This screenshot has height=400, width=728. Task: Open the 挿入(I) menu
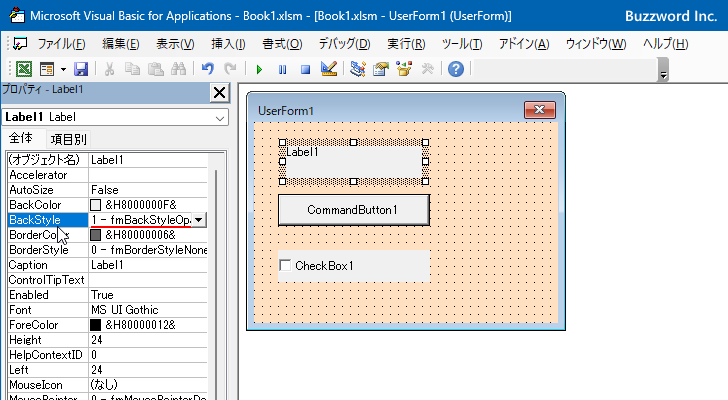click(x=228, y=44)
